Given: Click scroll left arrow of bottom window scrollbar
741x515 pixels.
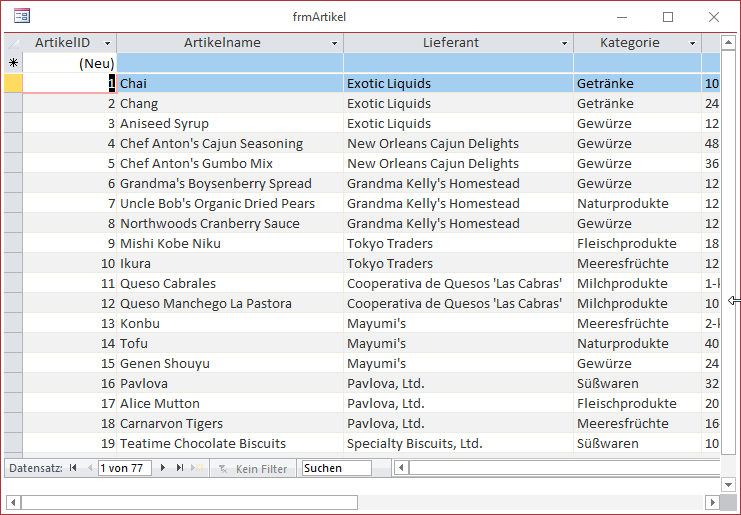Looking at the screenshot, I should (x=13, y=502).
